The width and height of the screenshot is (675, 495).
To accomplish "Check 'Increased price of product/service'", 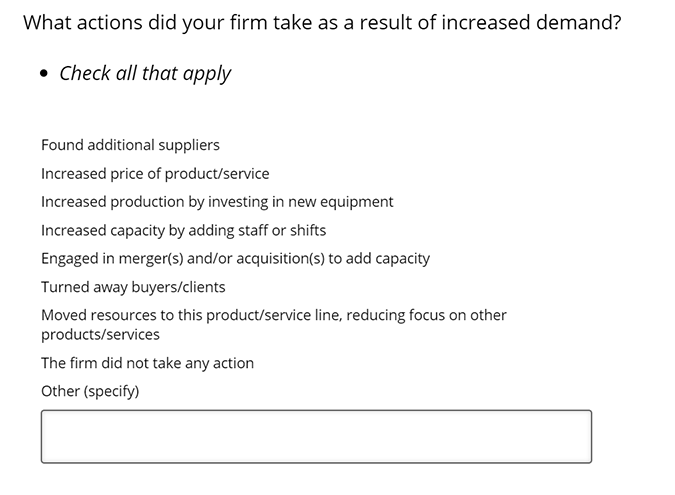I will click(155, 173).
